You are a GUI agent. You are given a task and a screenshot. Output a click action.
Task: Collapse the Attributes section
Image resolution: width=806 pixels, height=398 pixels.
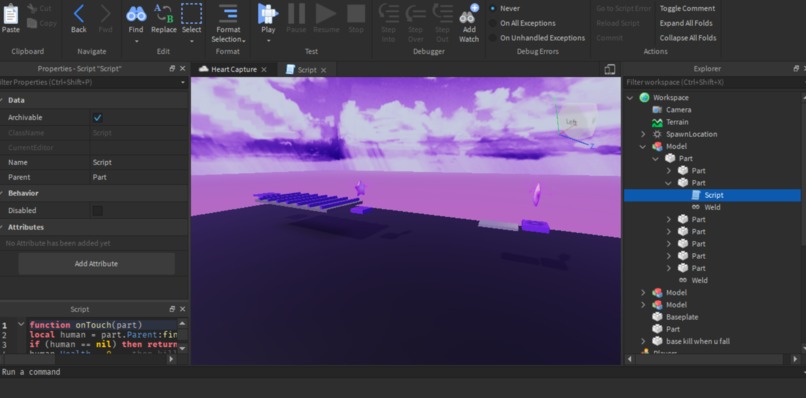[x=2, y=227]
